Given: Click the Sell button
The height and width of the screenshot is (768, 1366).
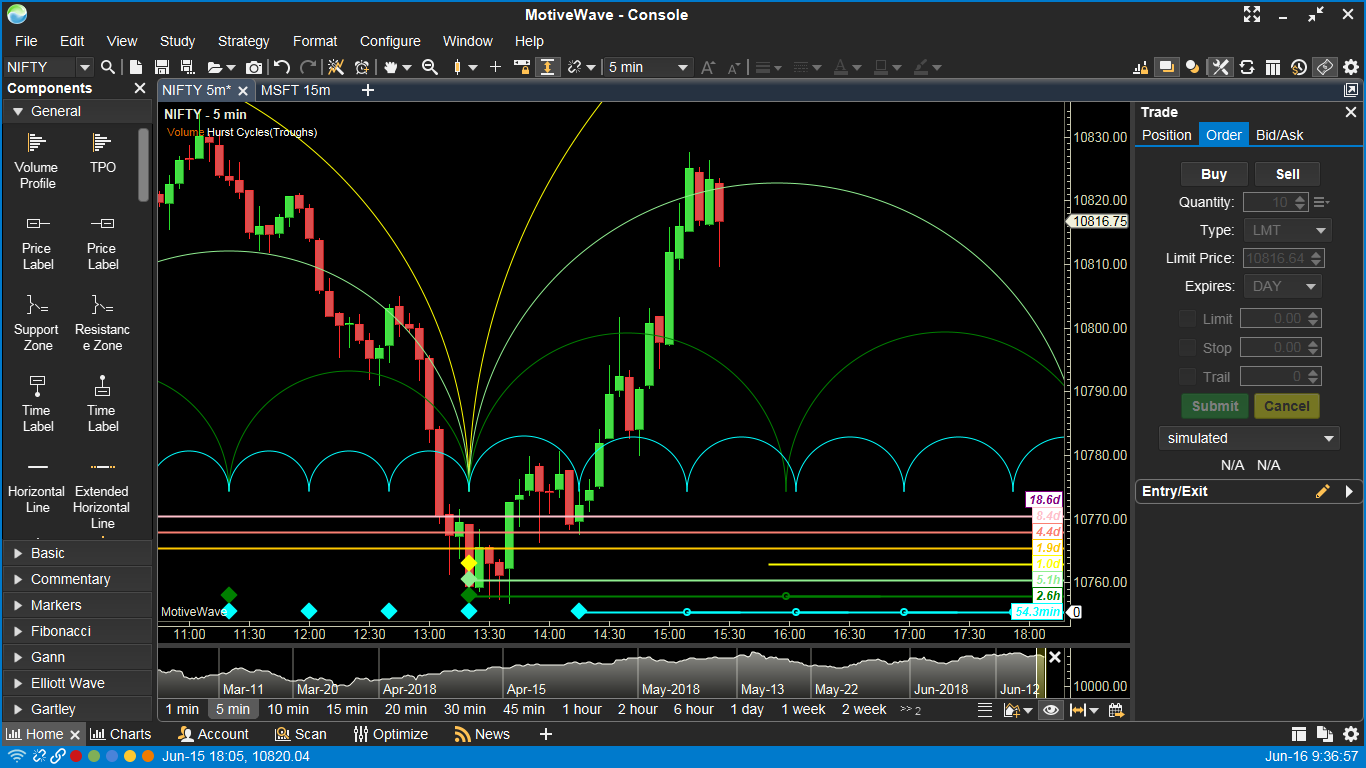Looking at the screenshot, I should tap(1288, 174).
